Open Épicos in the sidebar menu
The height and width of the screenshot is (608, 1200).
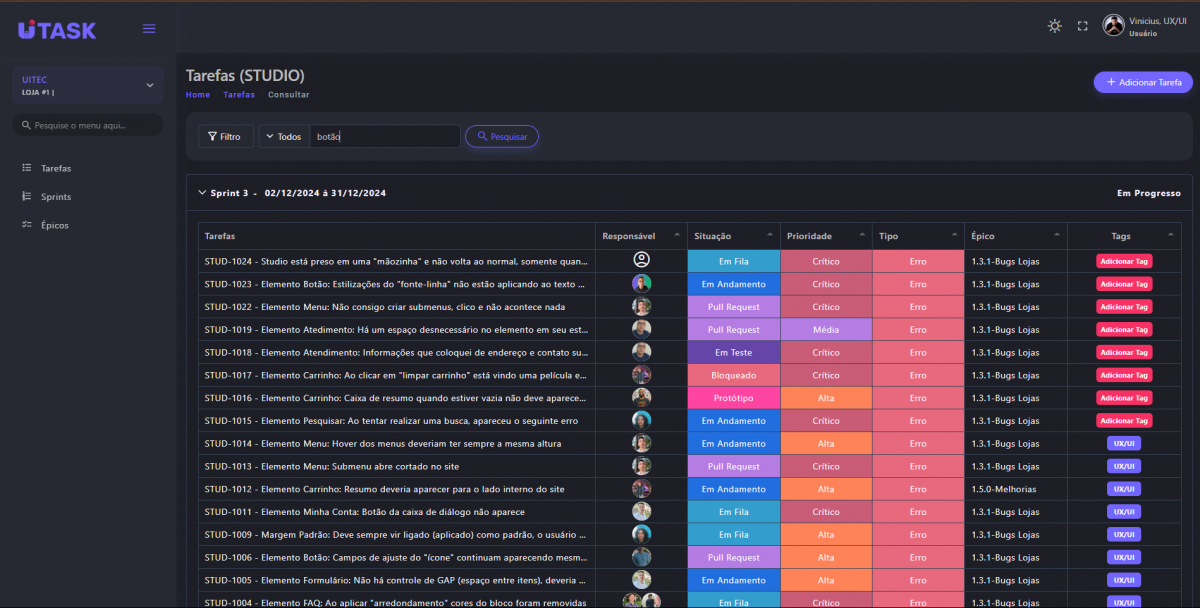click(55, 225)
